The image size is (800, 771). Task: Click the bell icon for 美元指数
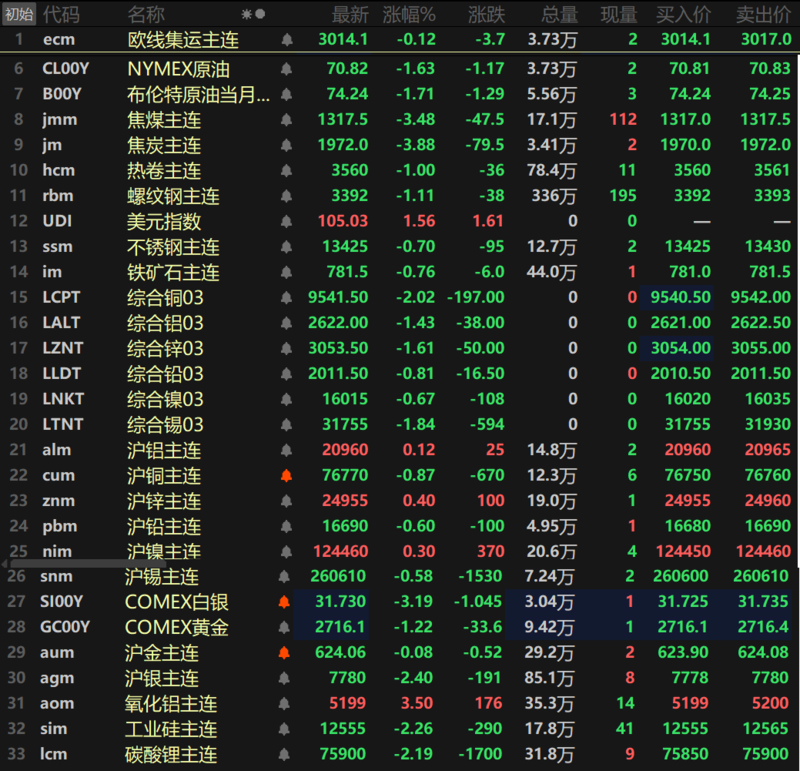[286, 221]
